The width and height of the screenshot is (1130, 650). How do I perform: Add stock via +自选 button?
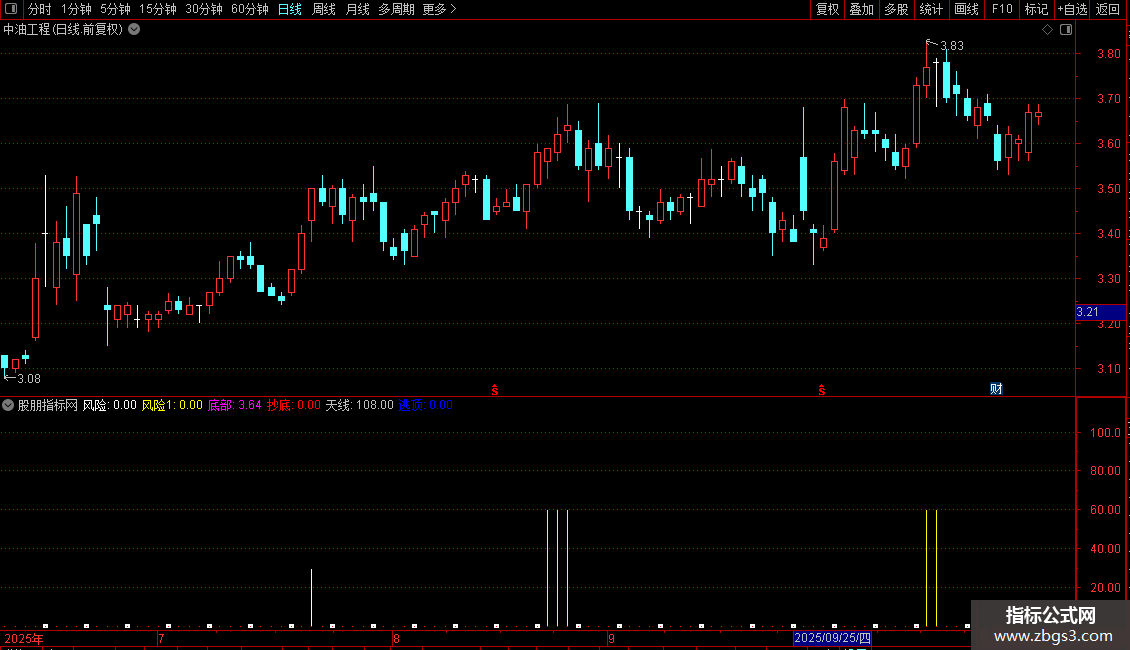point(1072,9)
